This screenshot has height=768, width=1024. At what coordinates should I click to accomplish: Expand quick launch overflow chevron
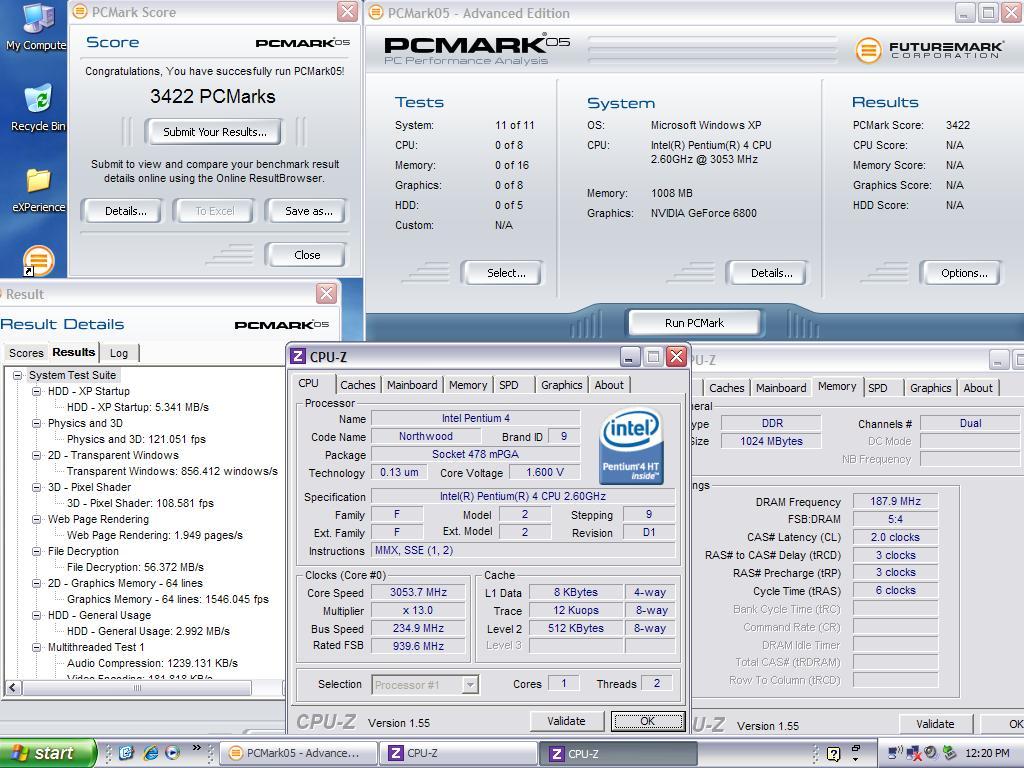click(197, 748)
